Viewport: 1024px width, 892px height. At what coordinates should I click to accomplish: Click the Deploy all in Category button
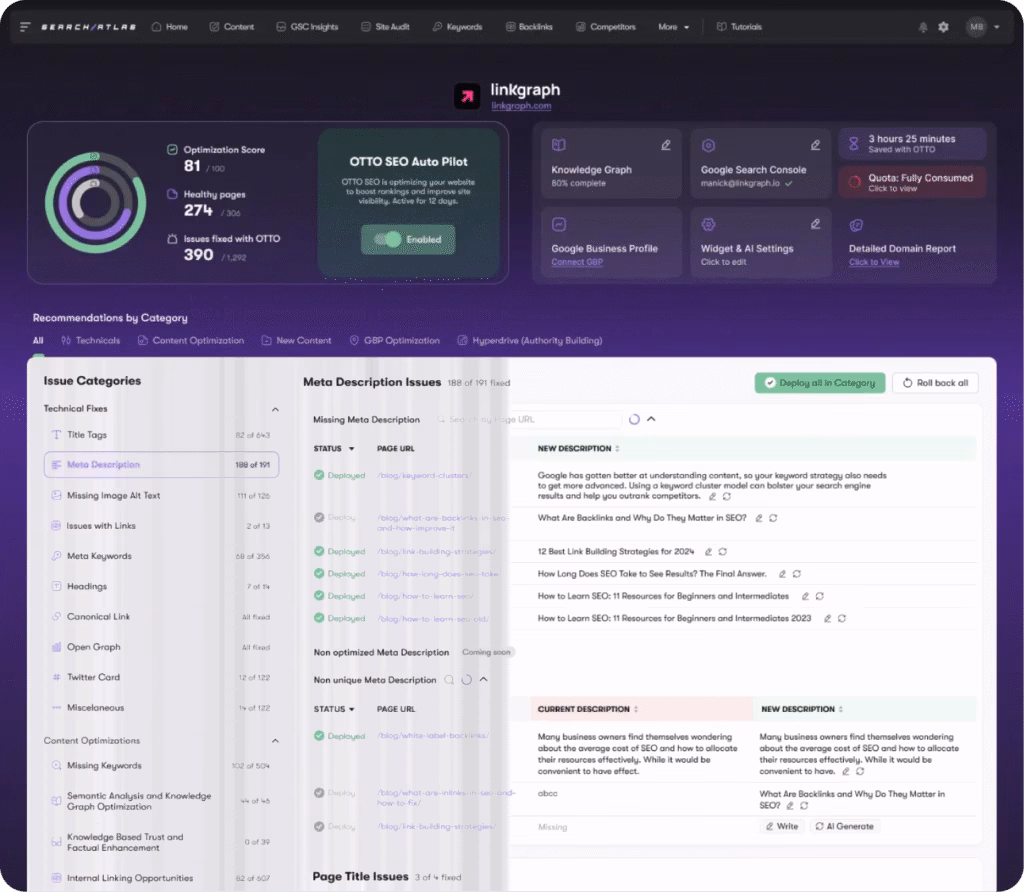[x=819, y=383]
